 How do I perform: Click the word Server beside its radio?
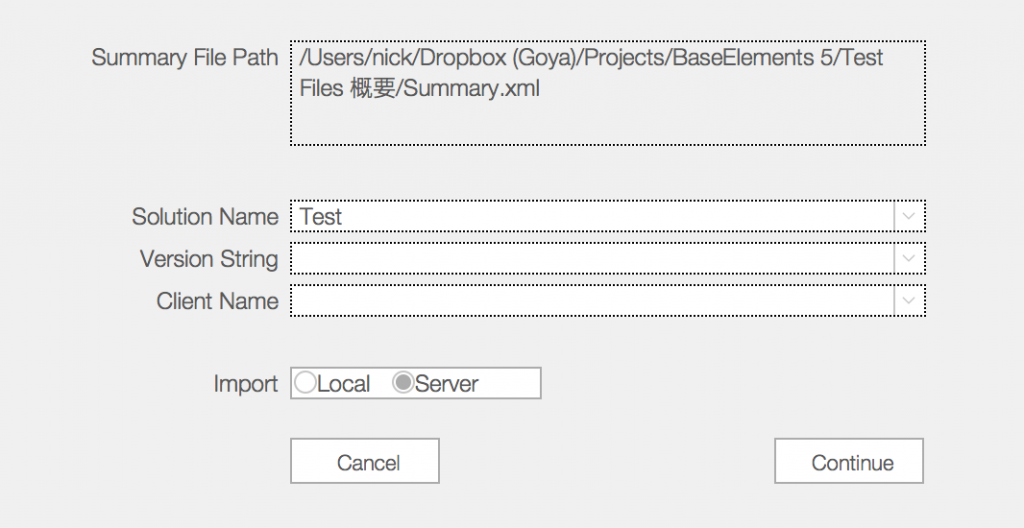[x=447, y=384]
